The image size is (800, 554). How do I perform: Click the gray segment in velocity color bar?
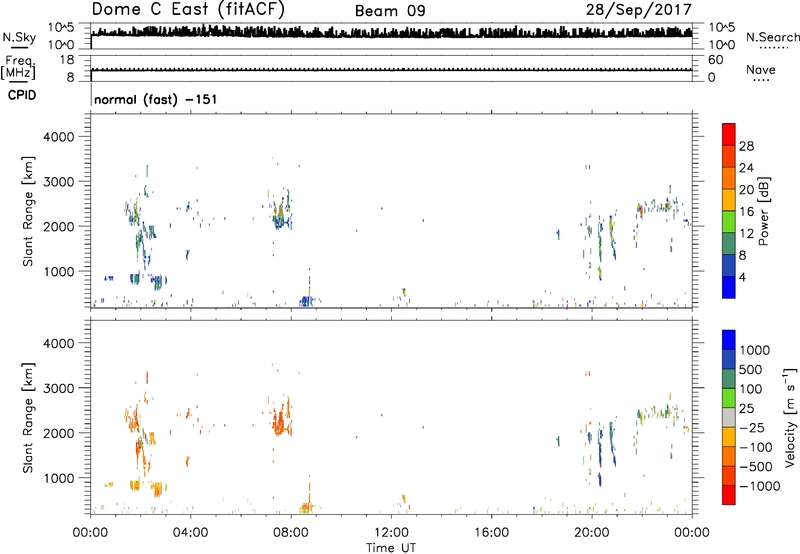729,418
